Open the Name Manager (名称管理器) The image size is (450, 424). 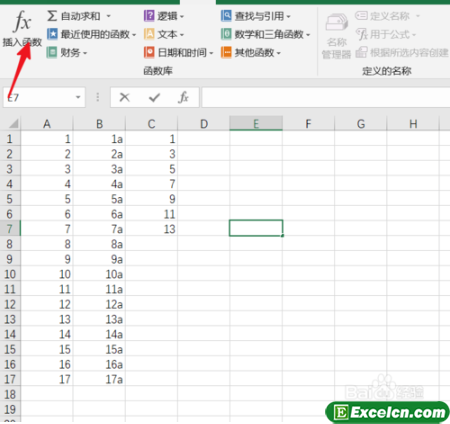click(x=336, y=36)
